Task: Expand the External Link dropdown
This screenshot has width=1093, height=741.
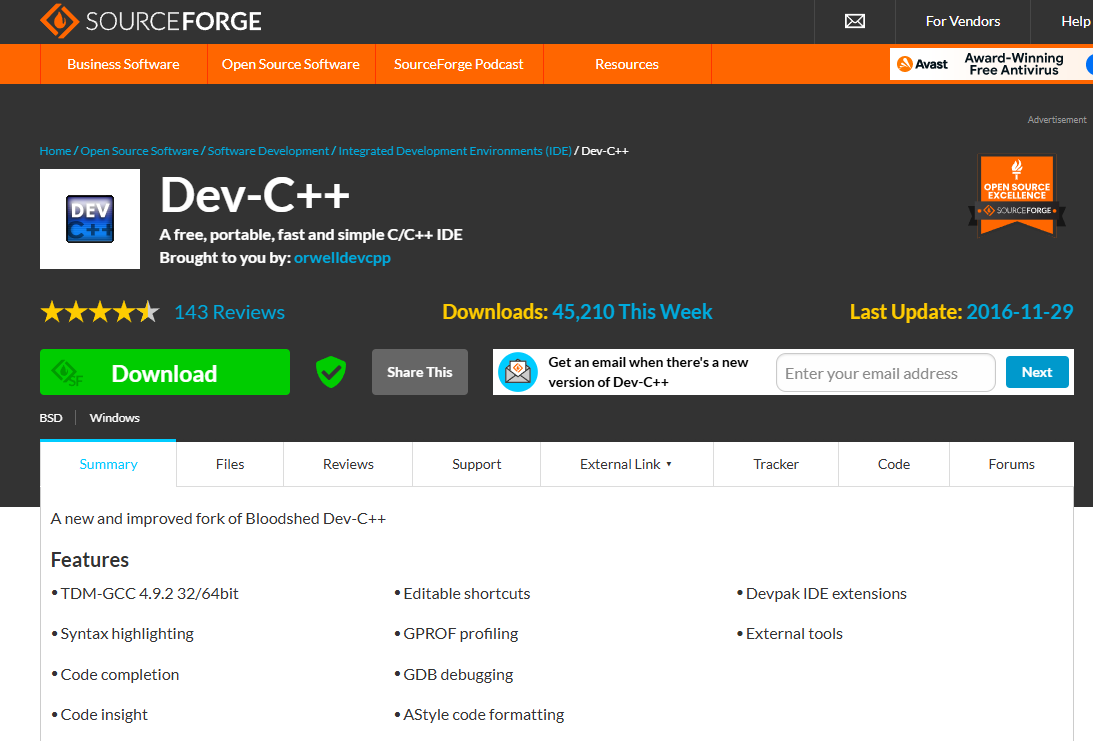Action: pos(627,464)
